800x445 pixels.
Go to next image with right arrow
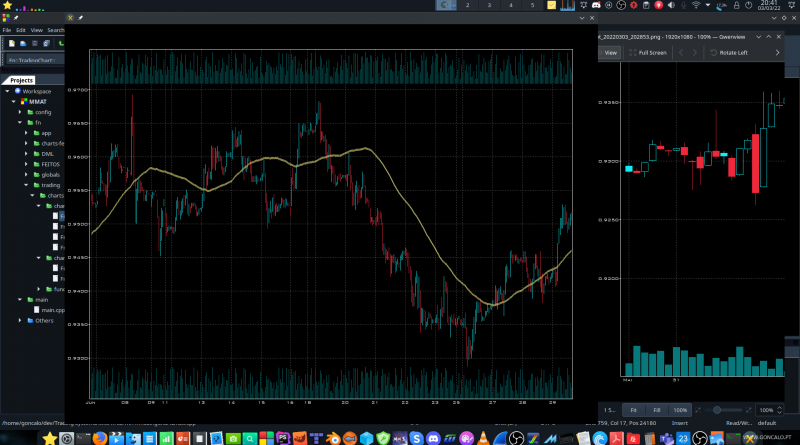point(695,52)
